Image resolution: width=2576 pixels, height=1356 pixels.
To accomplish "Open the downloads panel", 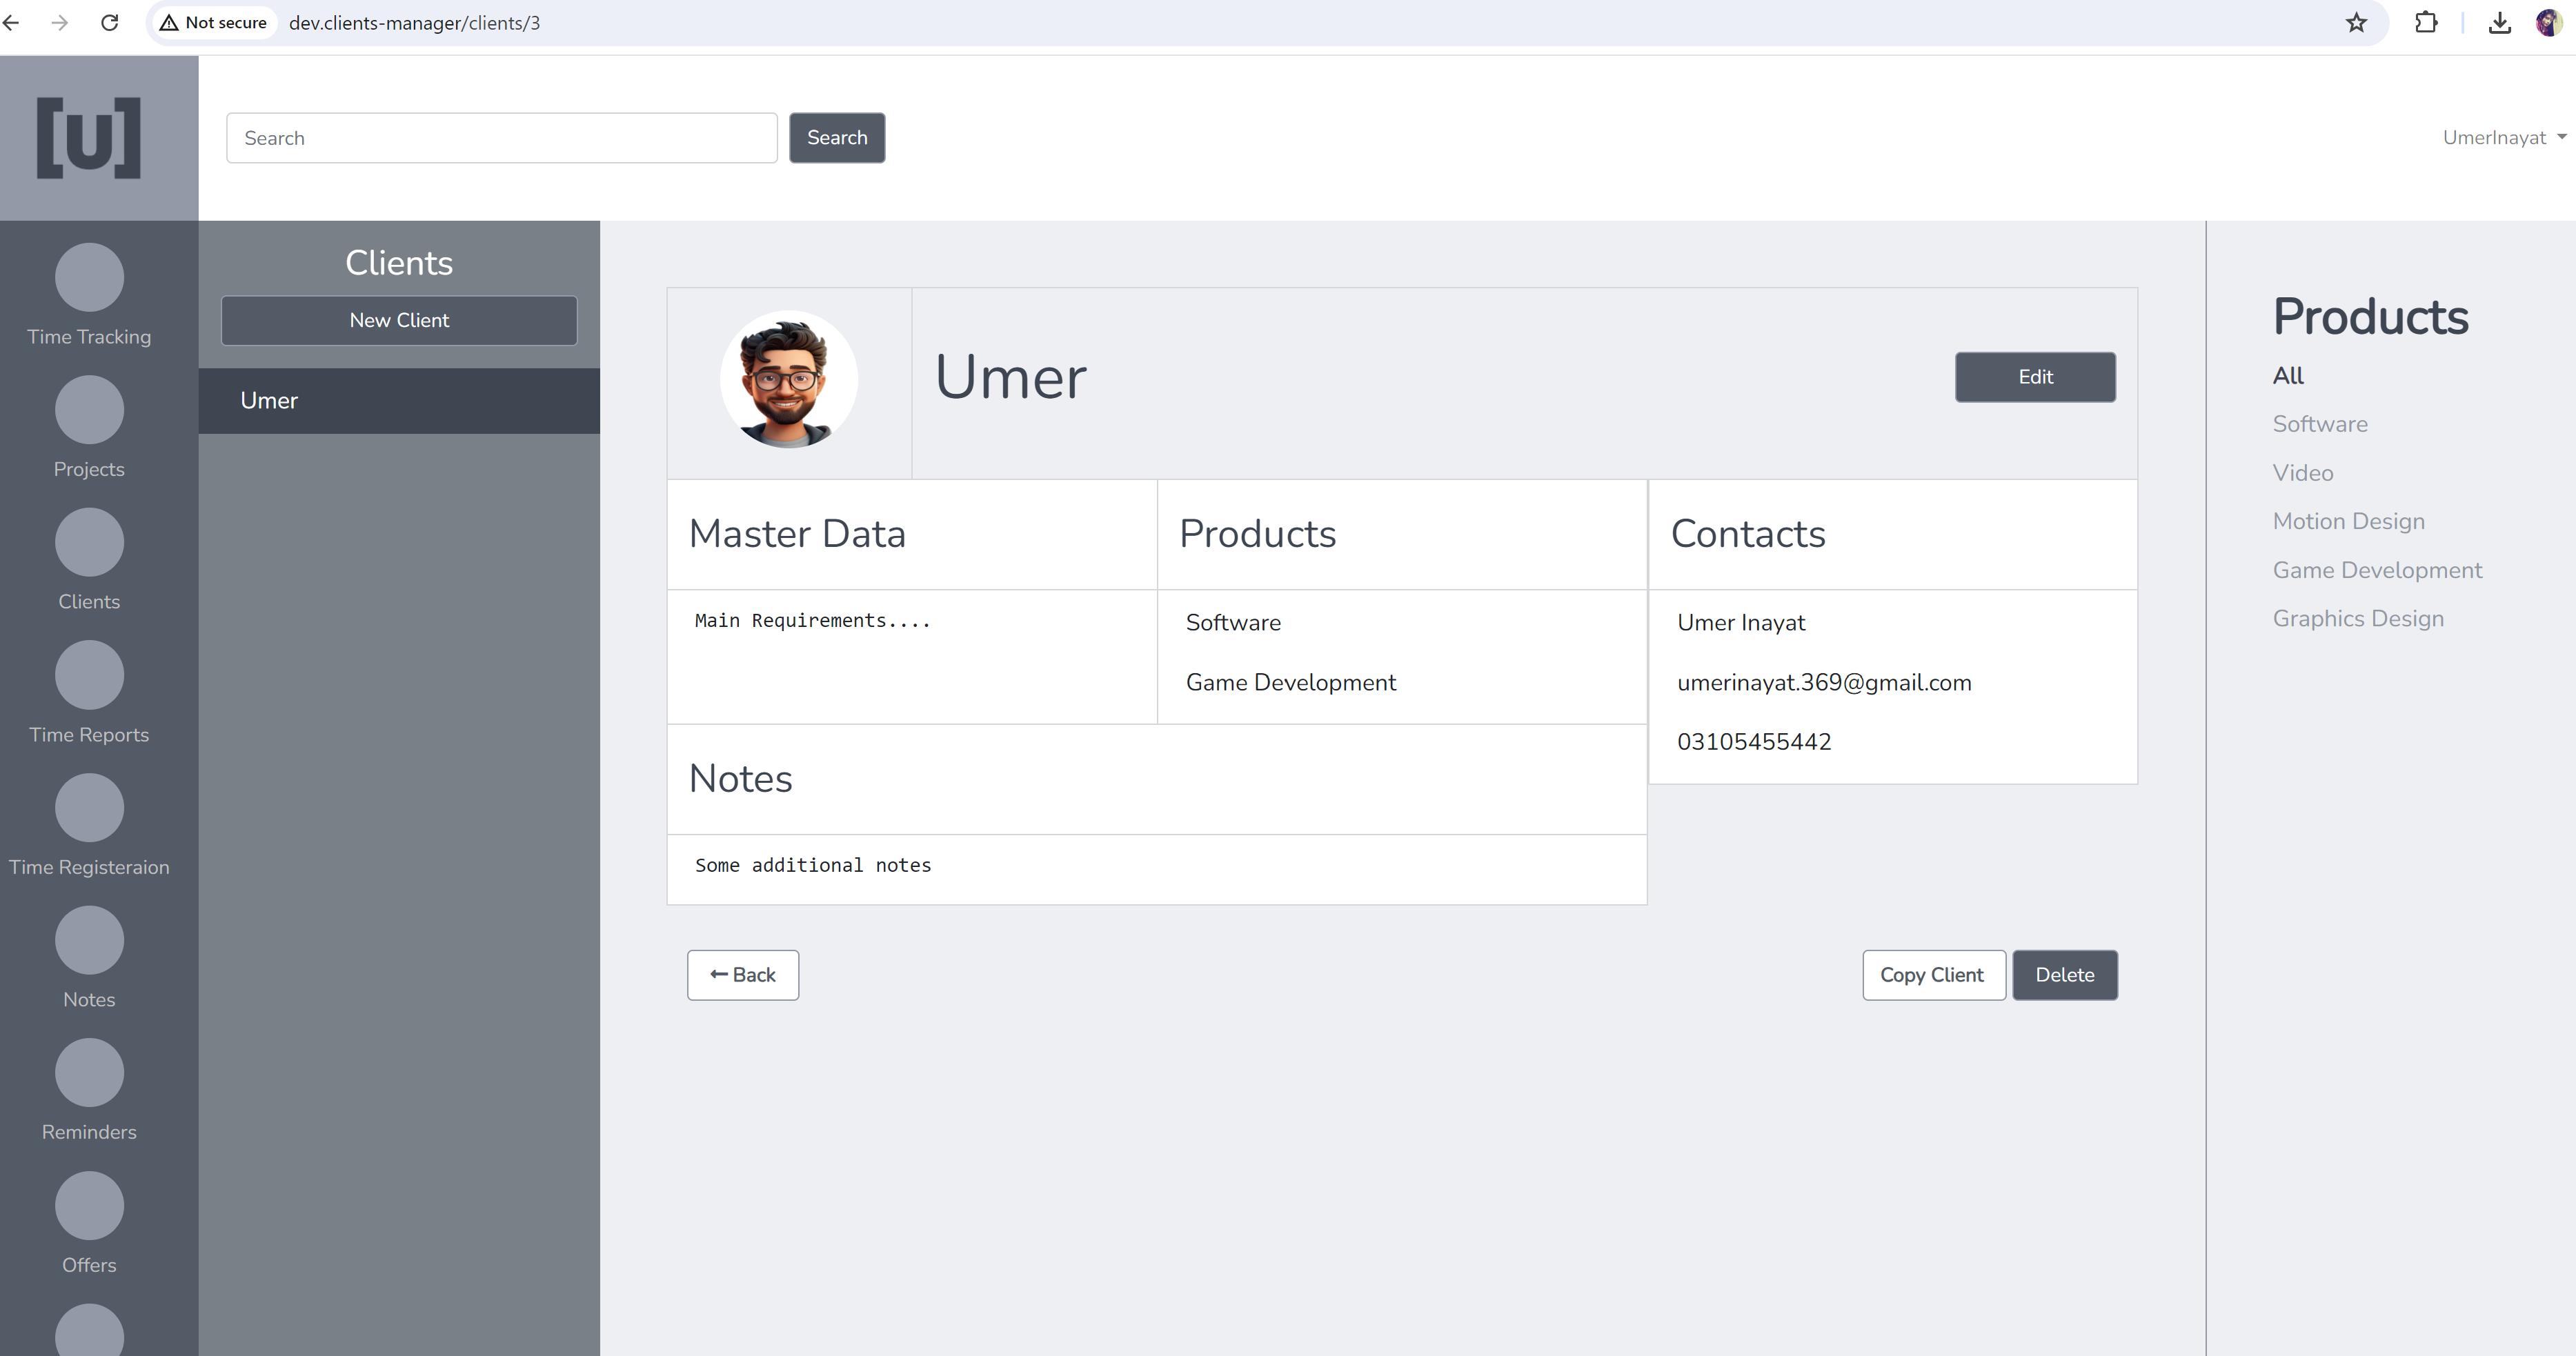I will pyautogui.click(x=2499, y=22).
